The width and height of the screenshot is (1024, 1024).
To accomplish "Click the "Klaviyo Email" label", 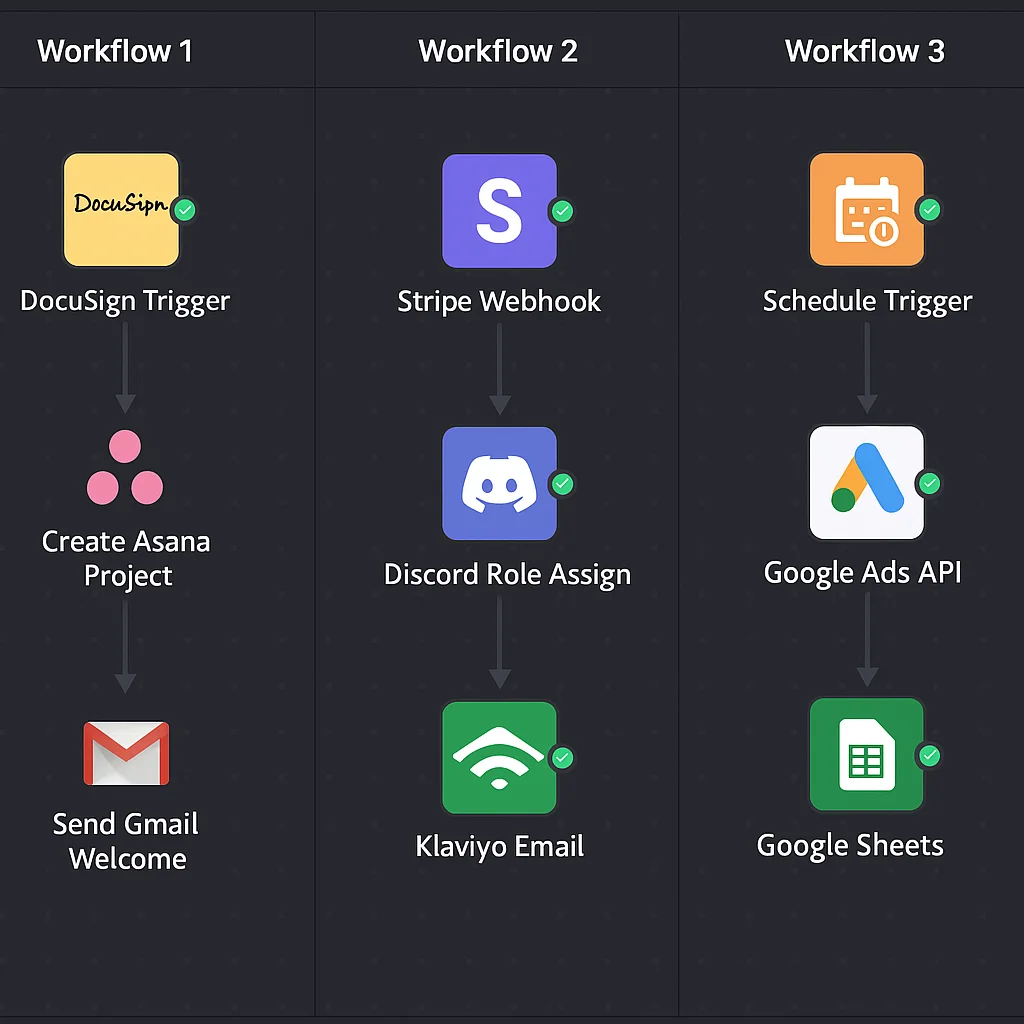I will pos(500,846).
